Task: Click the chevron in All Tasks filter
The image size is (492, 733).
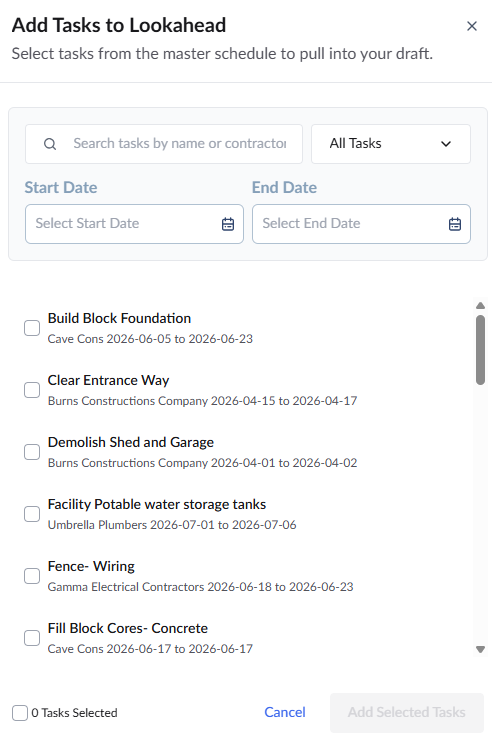Action: point(446,144)
